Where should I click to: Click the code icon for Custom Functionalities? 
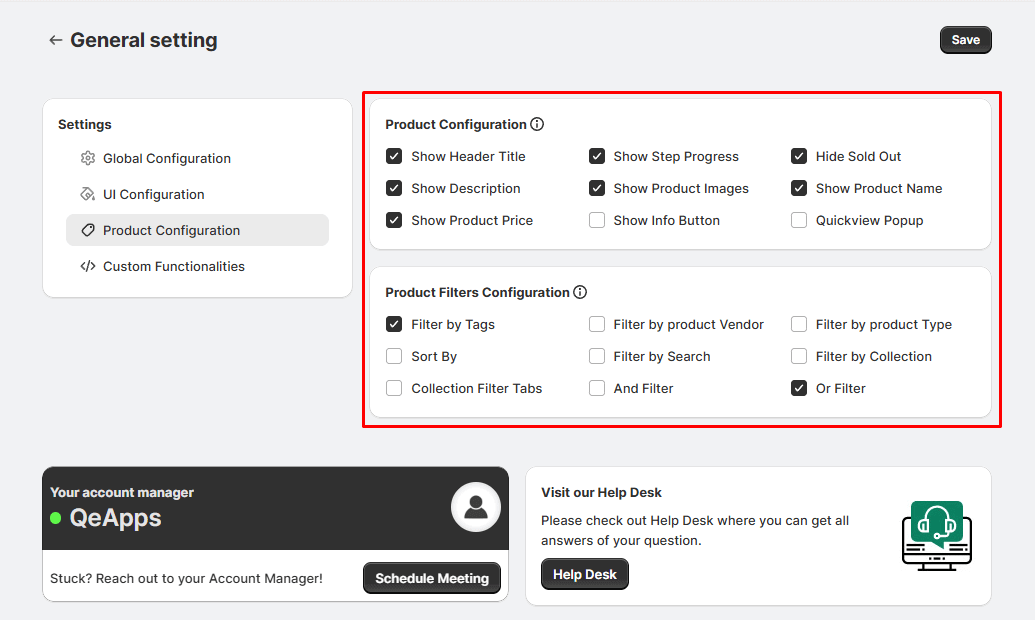pyautogui.click(x=88, y=267)
